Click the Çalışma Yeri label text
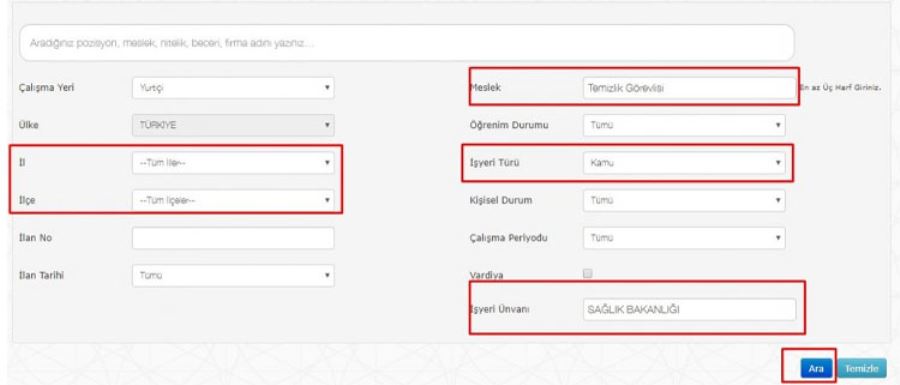 (x=46, y=88)
